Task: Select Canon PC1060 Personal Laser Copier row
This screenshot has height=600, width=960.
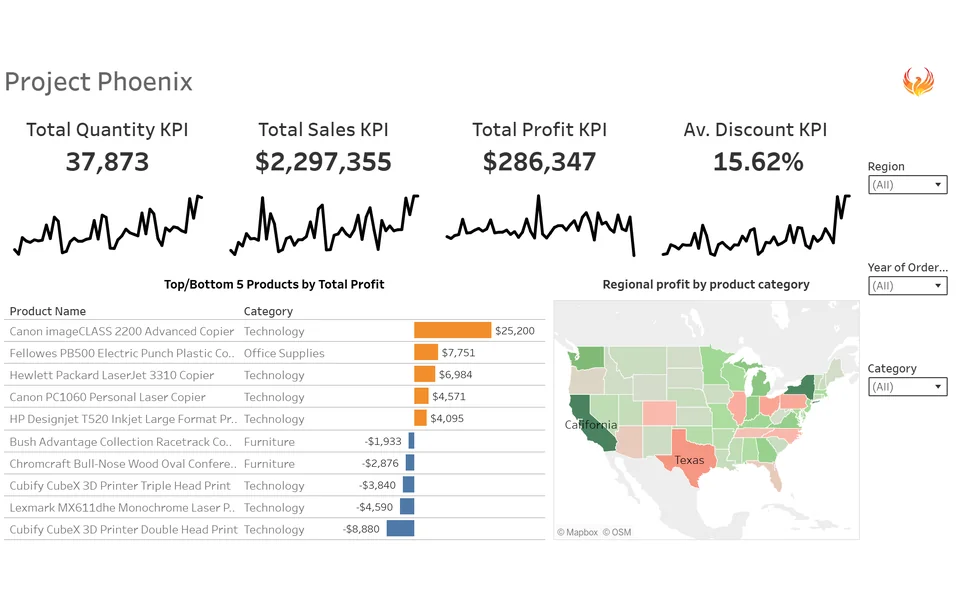Action: click(274, 397)
